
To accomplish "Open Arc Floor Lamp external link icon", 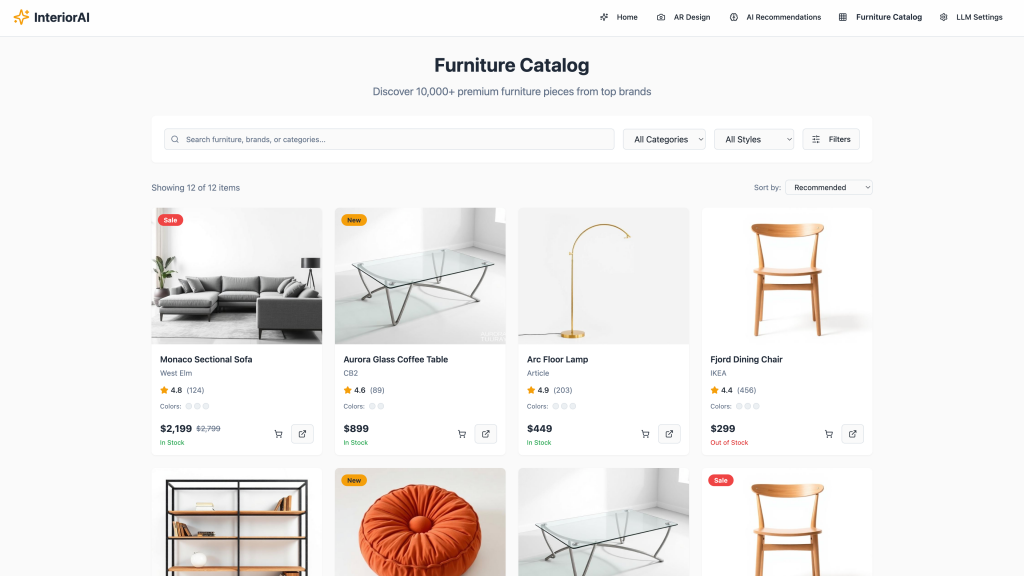I will pos(669,434).
